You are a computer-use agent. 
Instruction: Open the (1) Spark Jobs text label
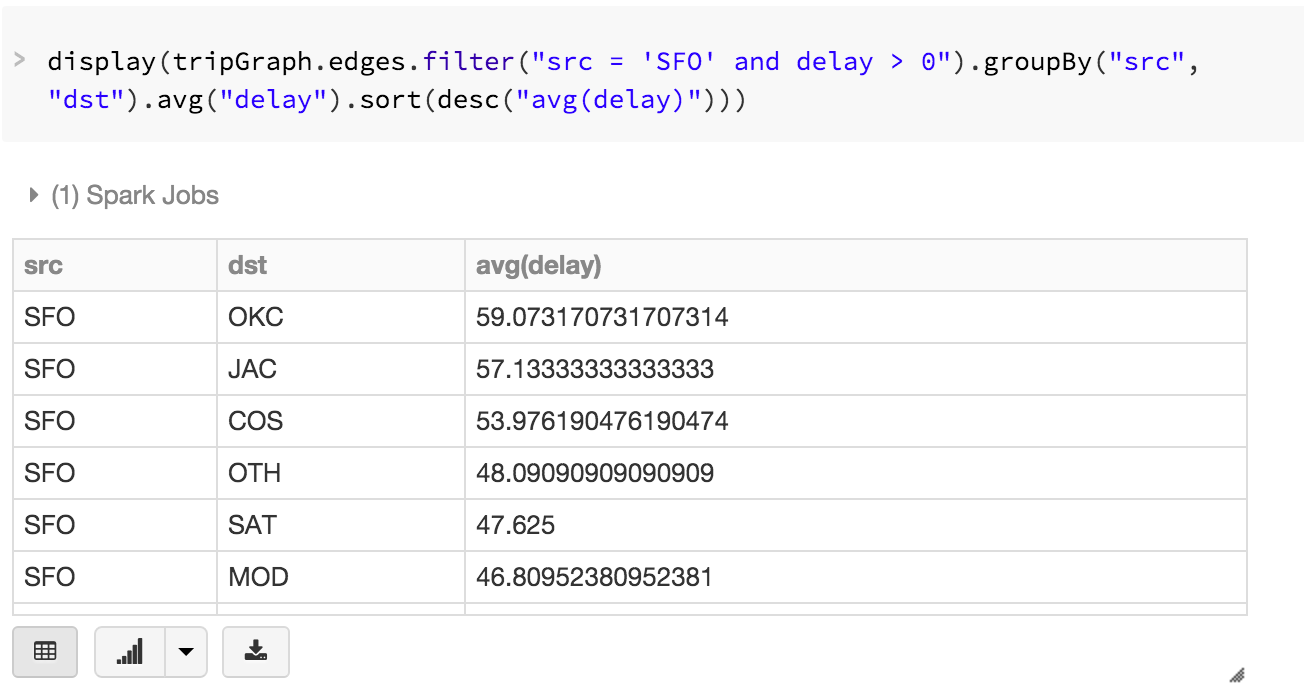click(x=135, y=195)
